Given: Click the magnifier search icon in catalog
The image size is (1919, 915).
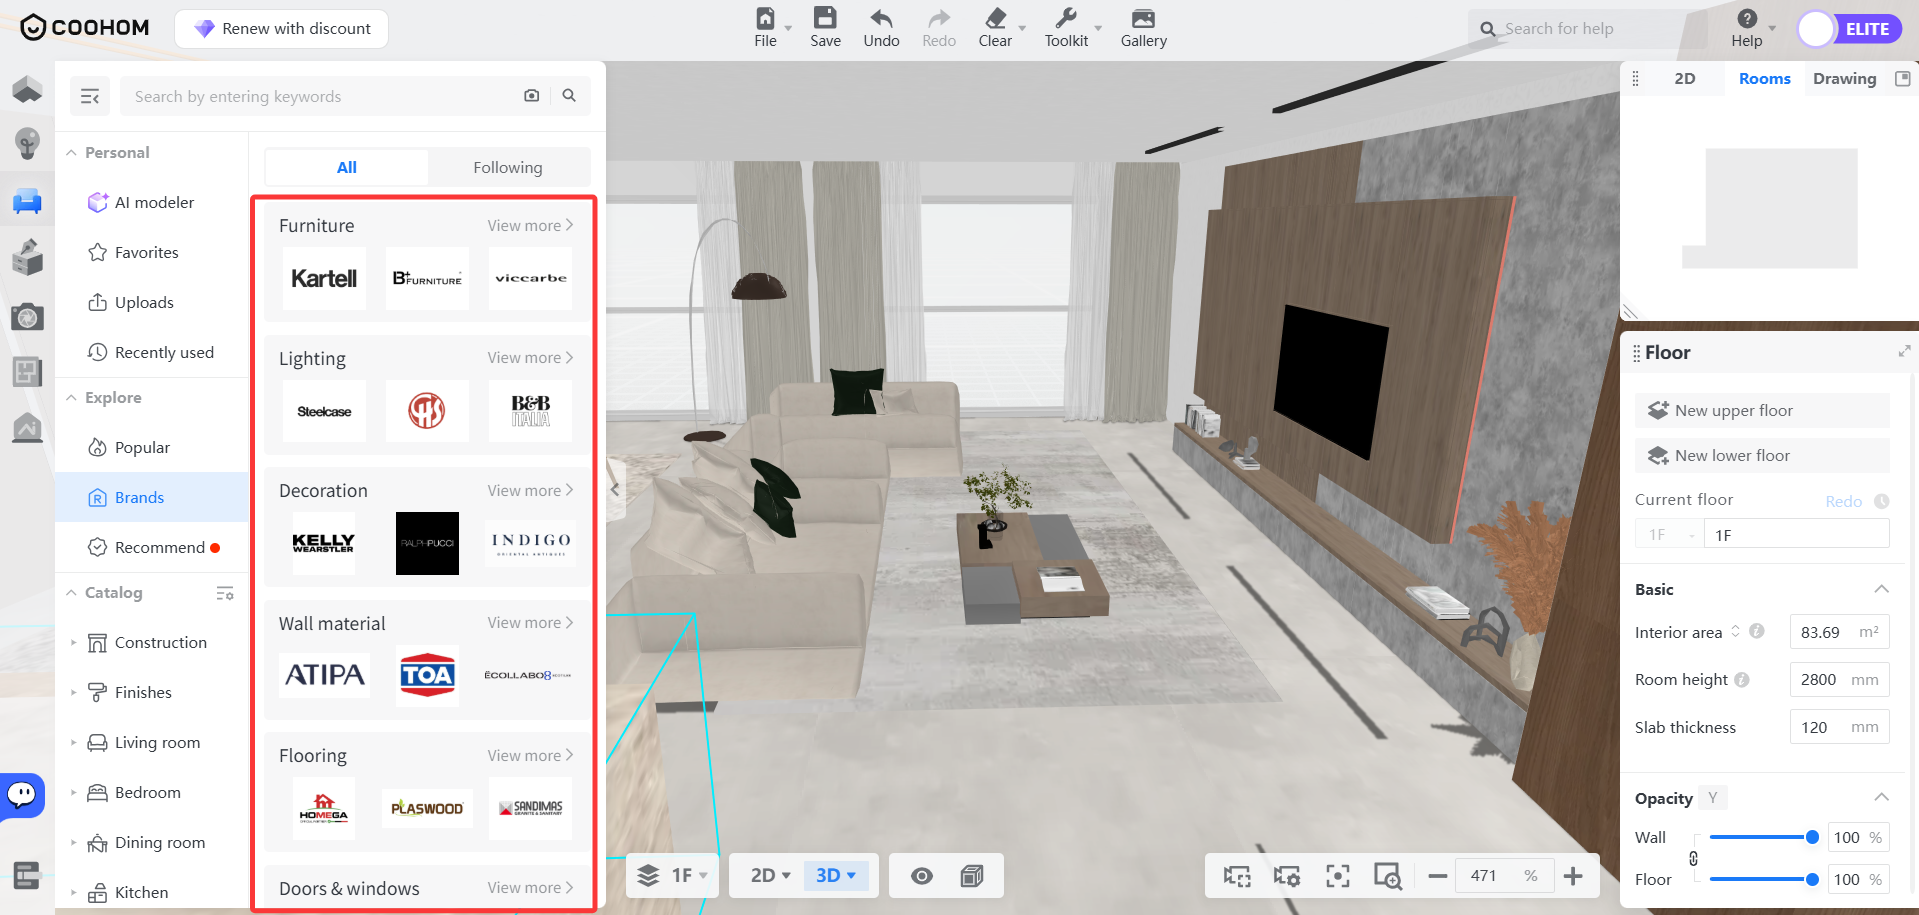Looking at the screenshot, I should [569, 96].
